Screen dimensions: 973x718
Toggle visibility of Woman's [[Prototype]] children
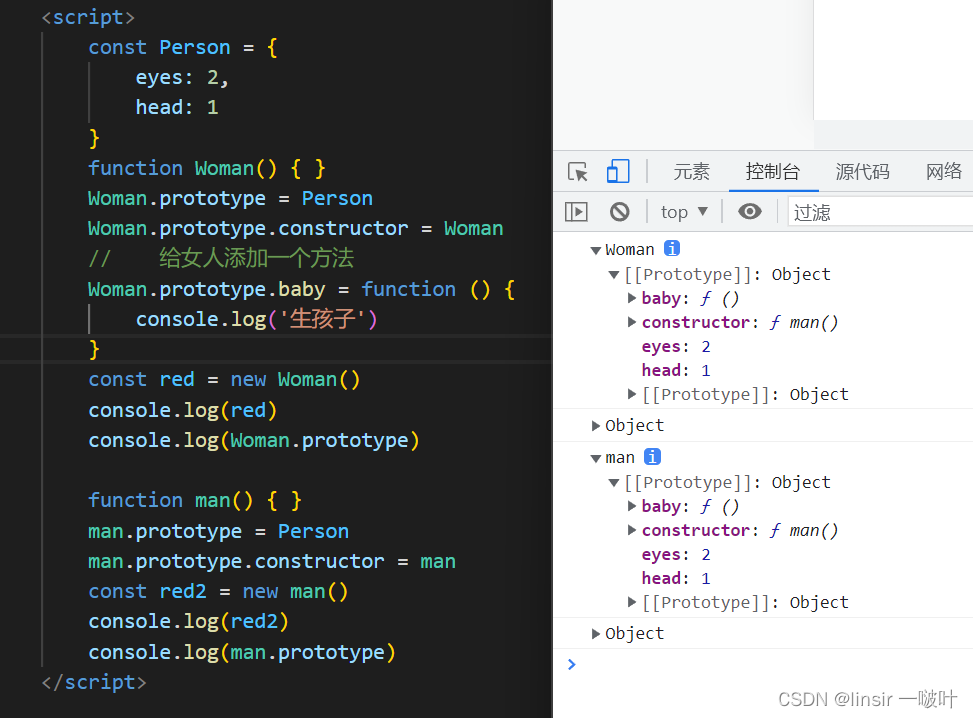click(614, 274)
